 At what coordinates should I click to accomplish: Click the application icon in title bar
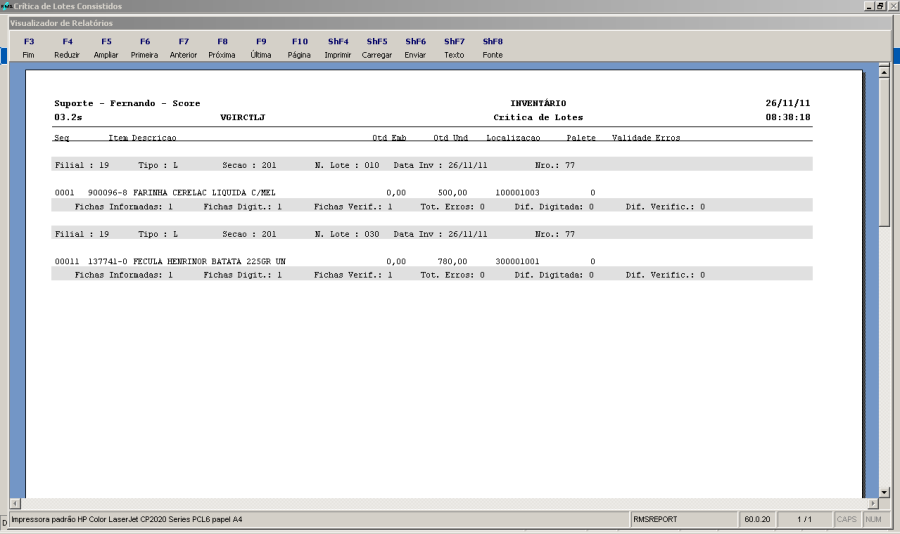tap(6, 6)
